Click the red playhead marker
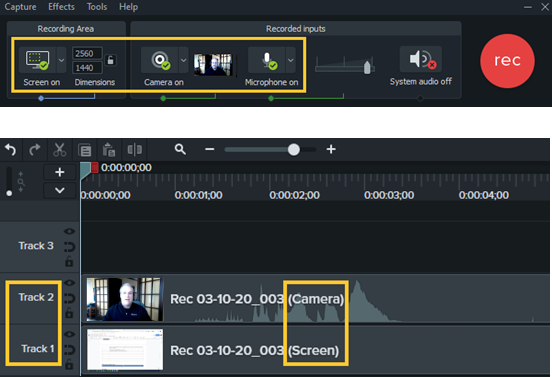 coord(95,168)
